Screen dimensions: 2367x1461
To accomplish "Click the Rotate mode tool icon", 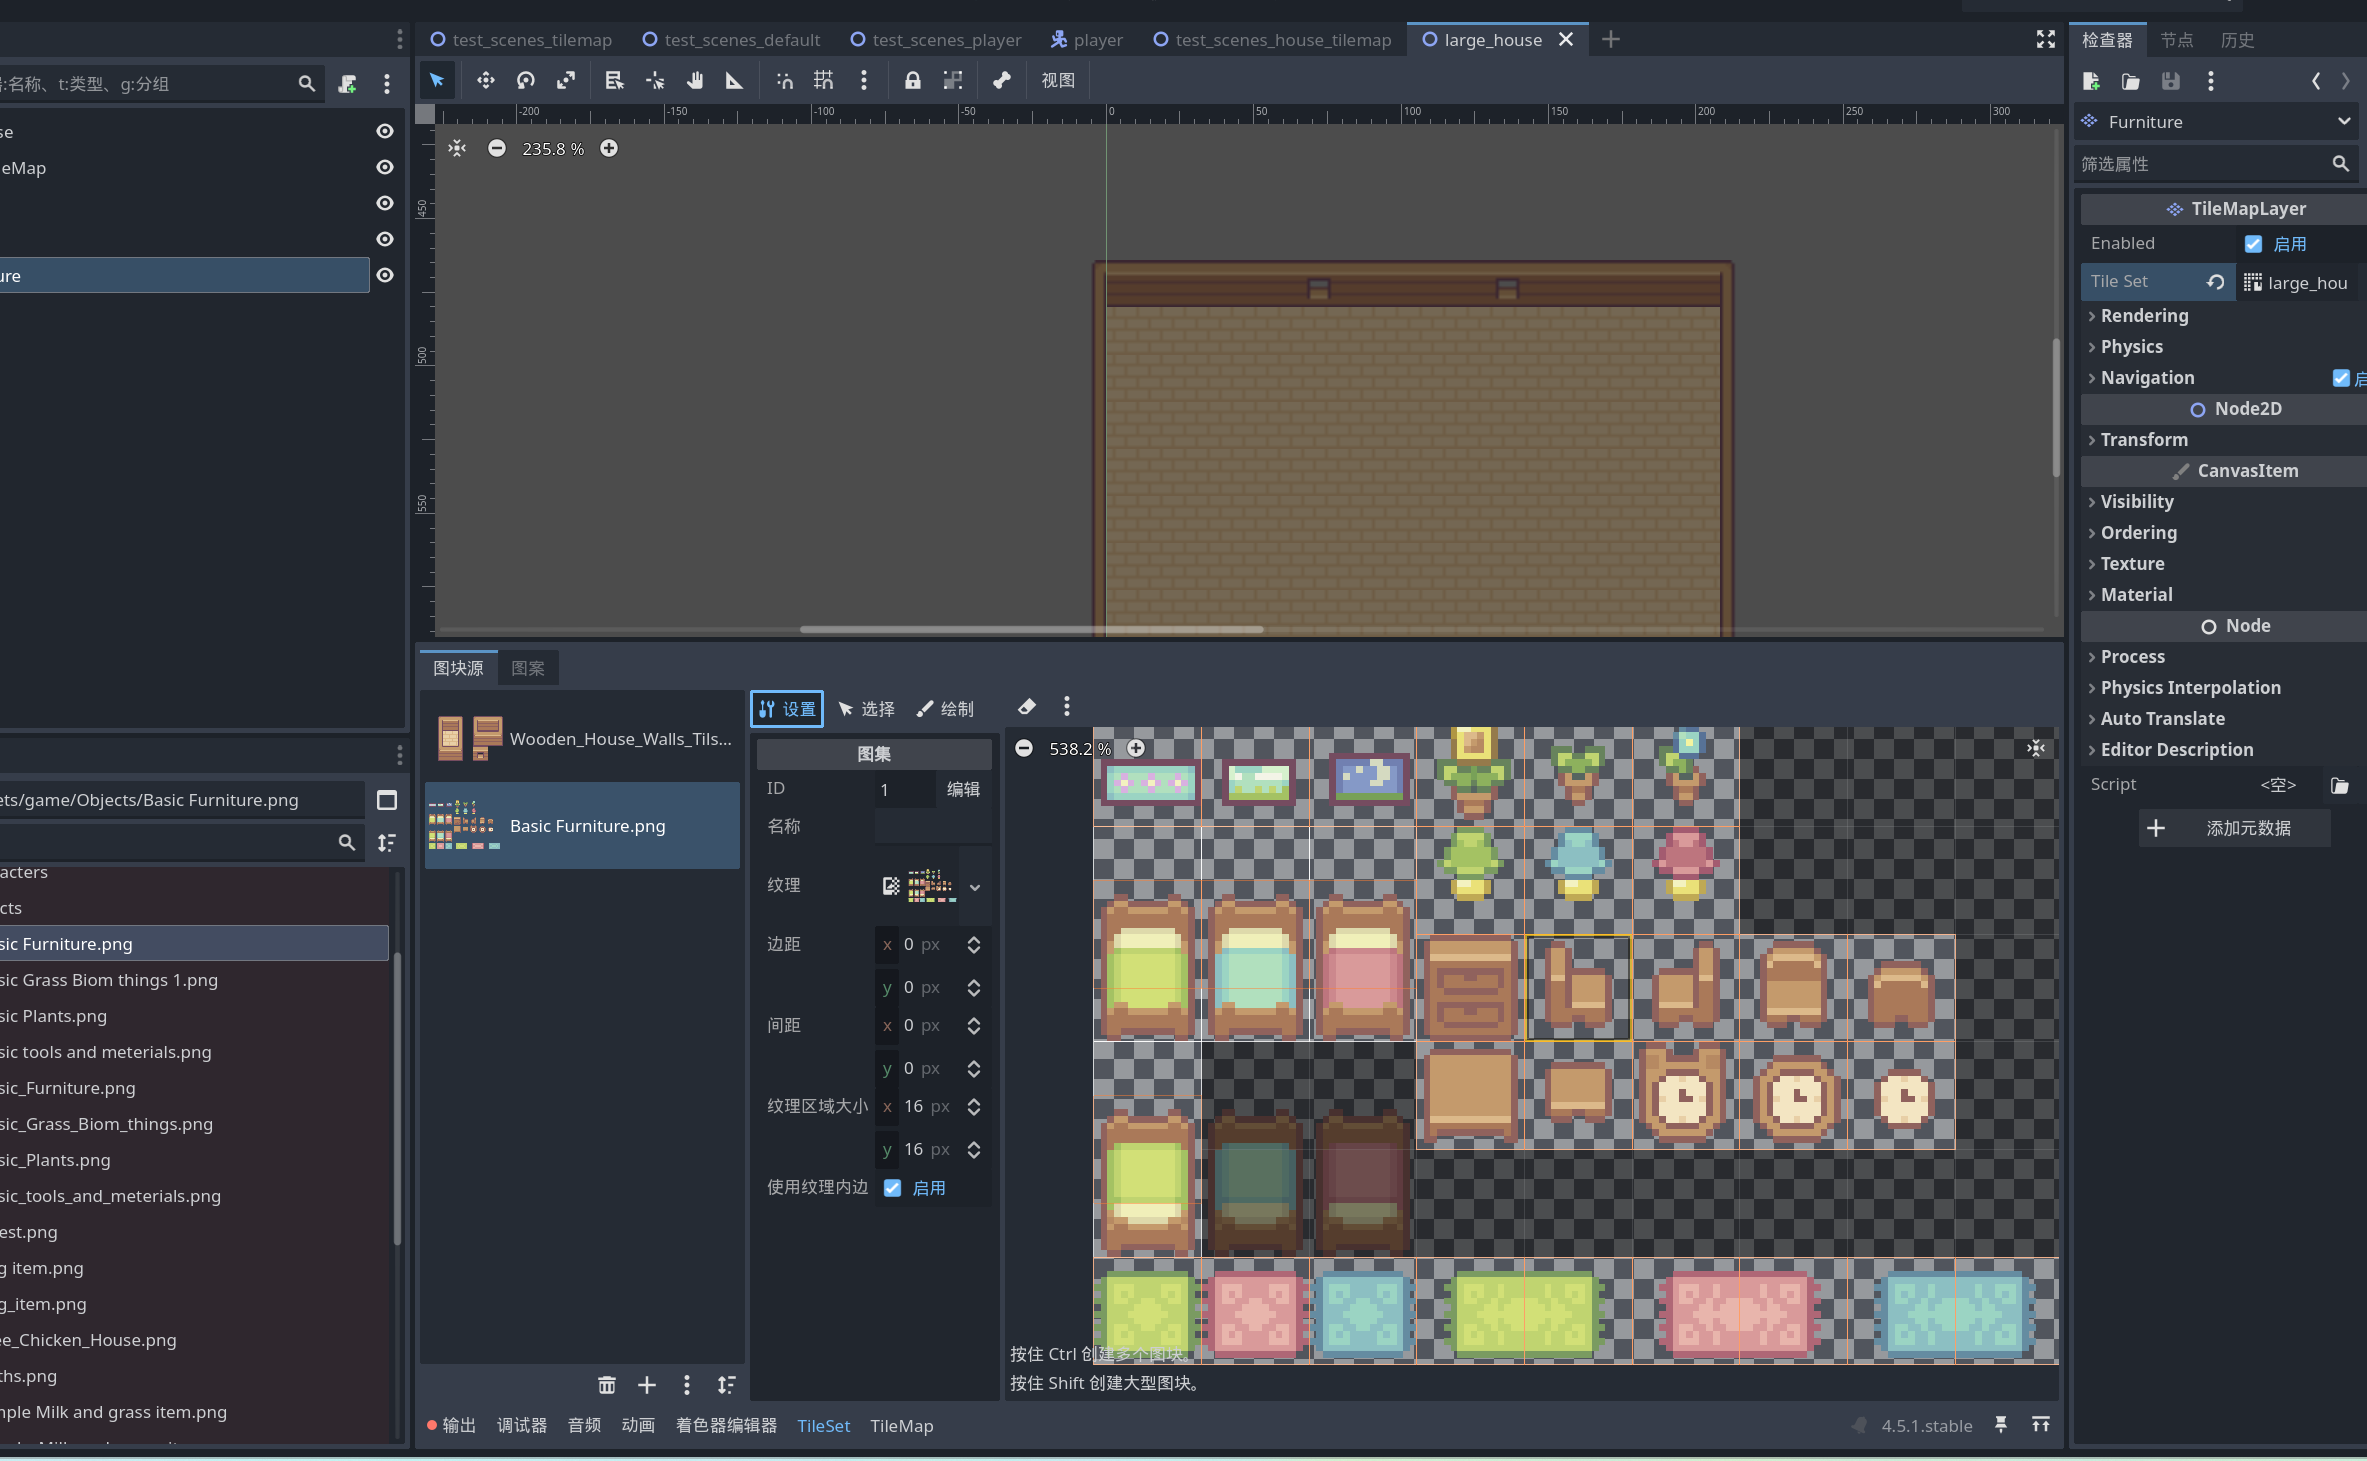I will click(526, 80).
